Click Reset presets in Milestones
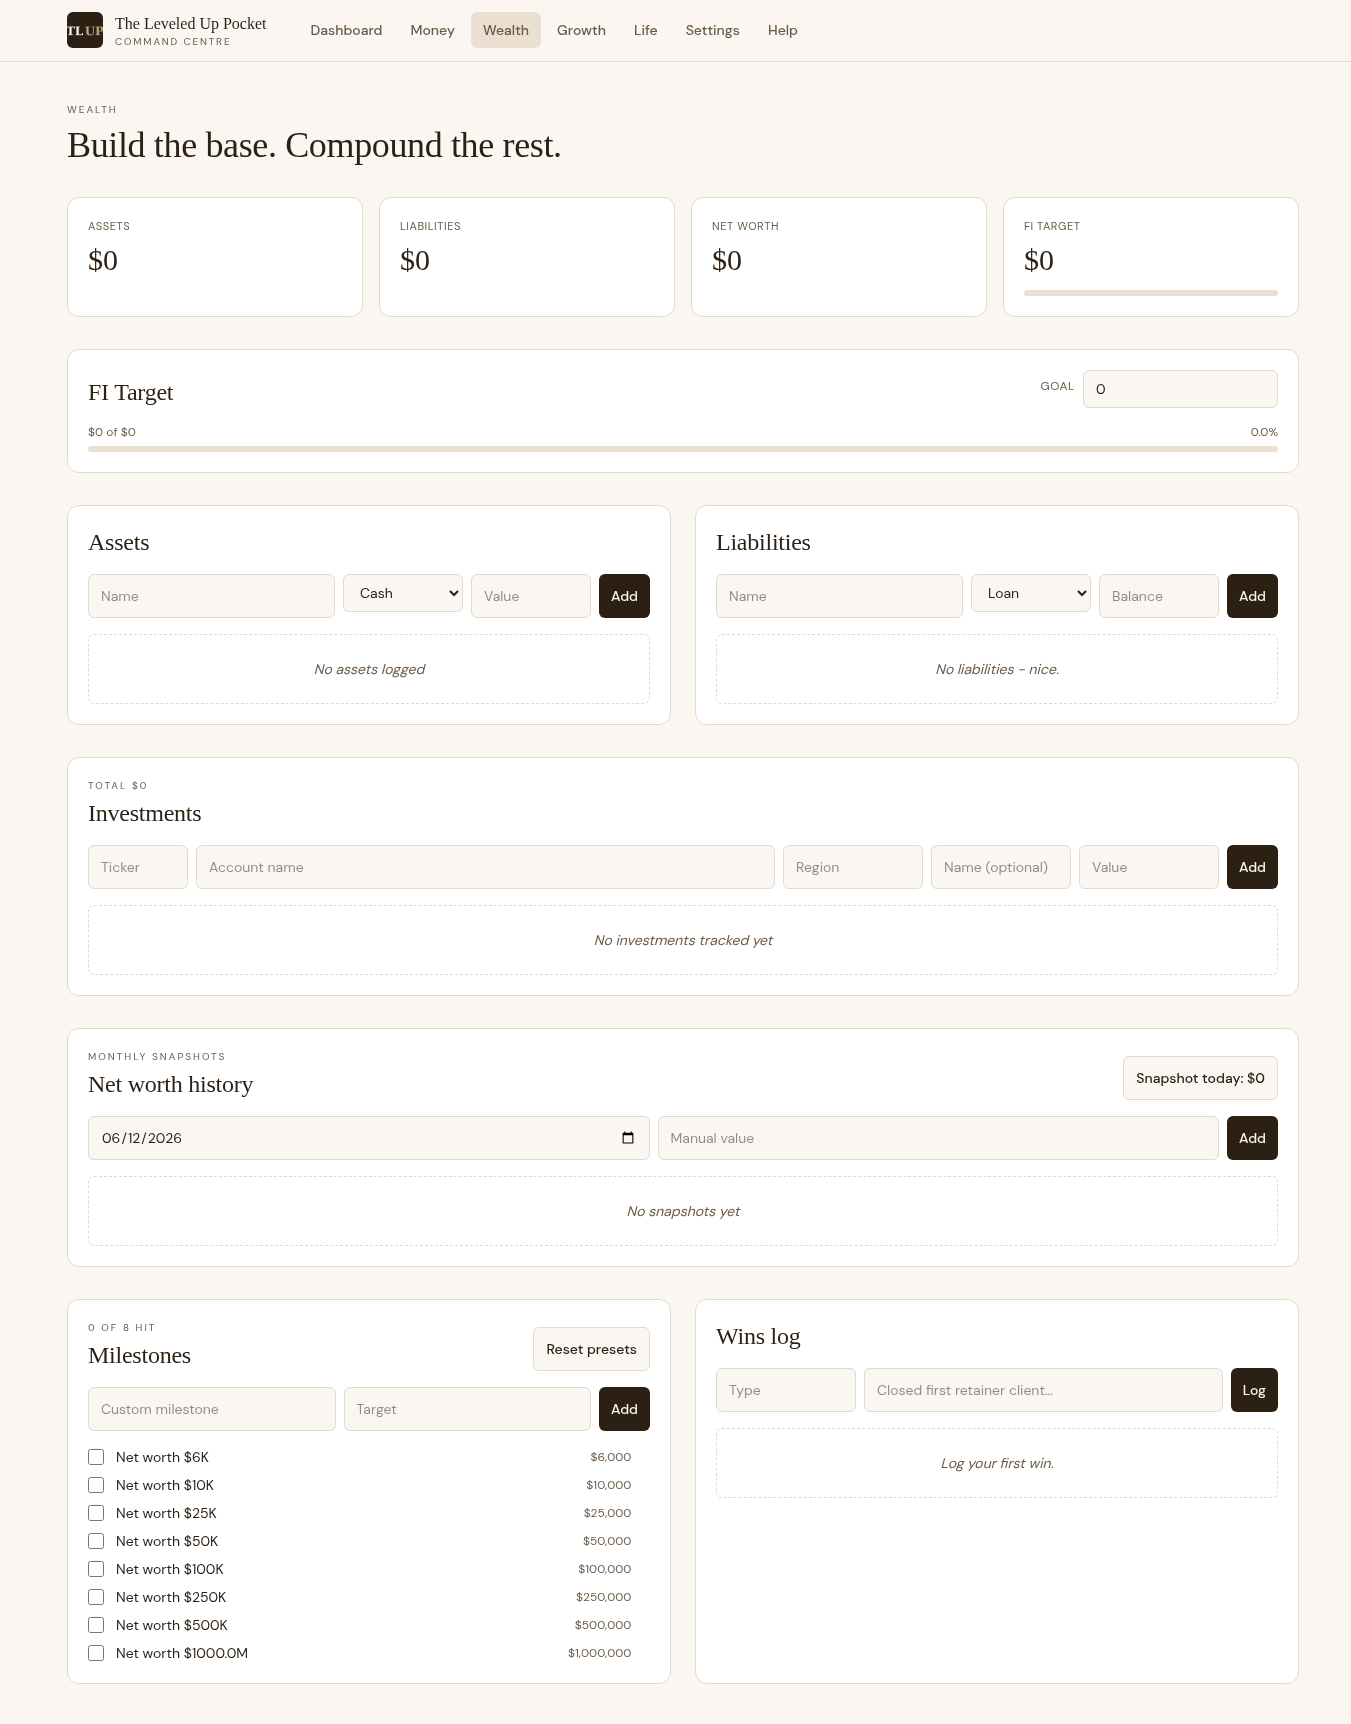1351x1724 pixels. pos(591,1349)
